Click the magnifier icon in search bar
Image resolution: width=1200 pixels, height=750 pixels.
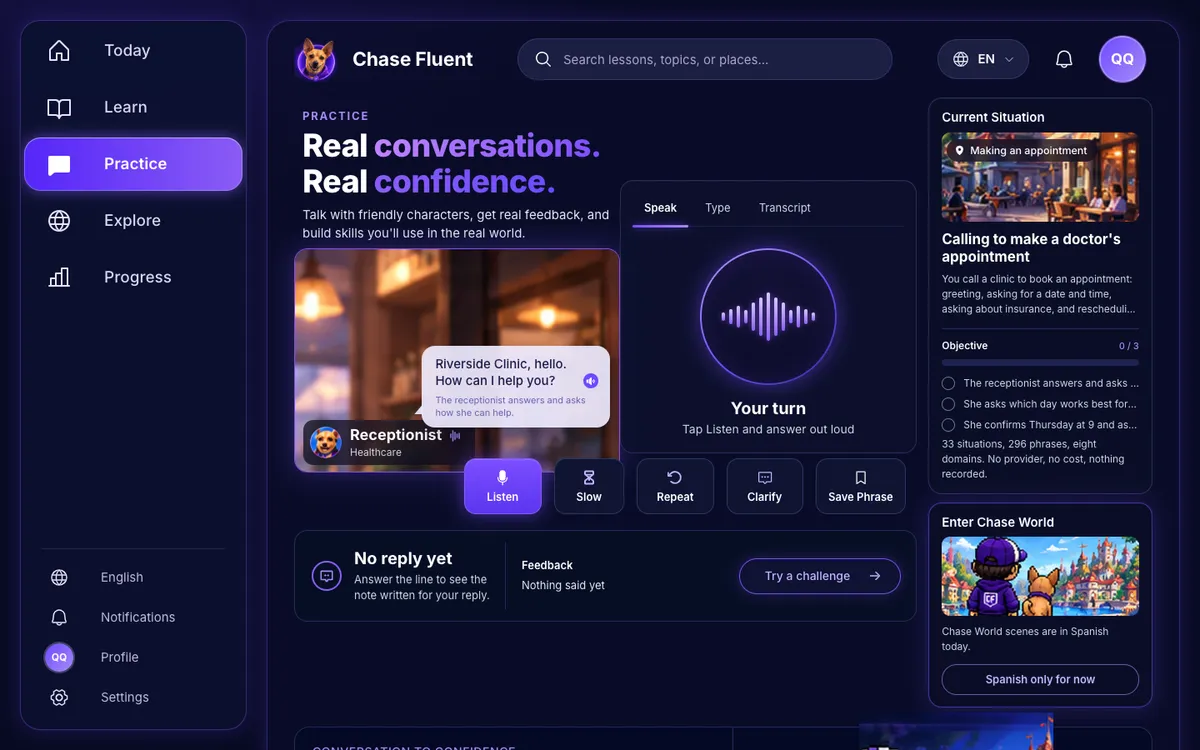pyautogui.click(x=543, y=60)
